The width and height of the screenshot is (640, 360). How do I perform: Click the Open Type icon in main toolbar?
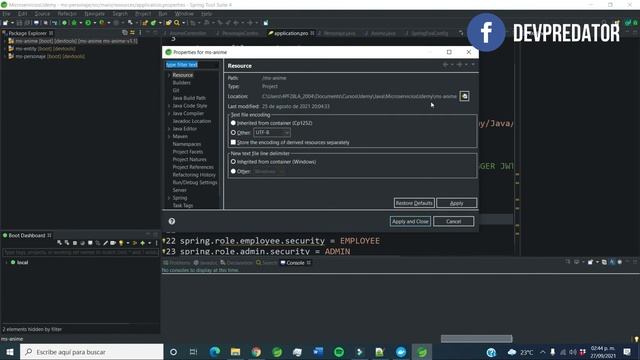(168, 23)
